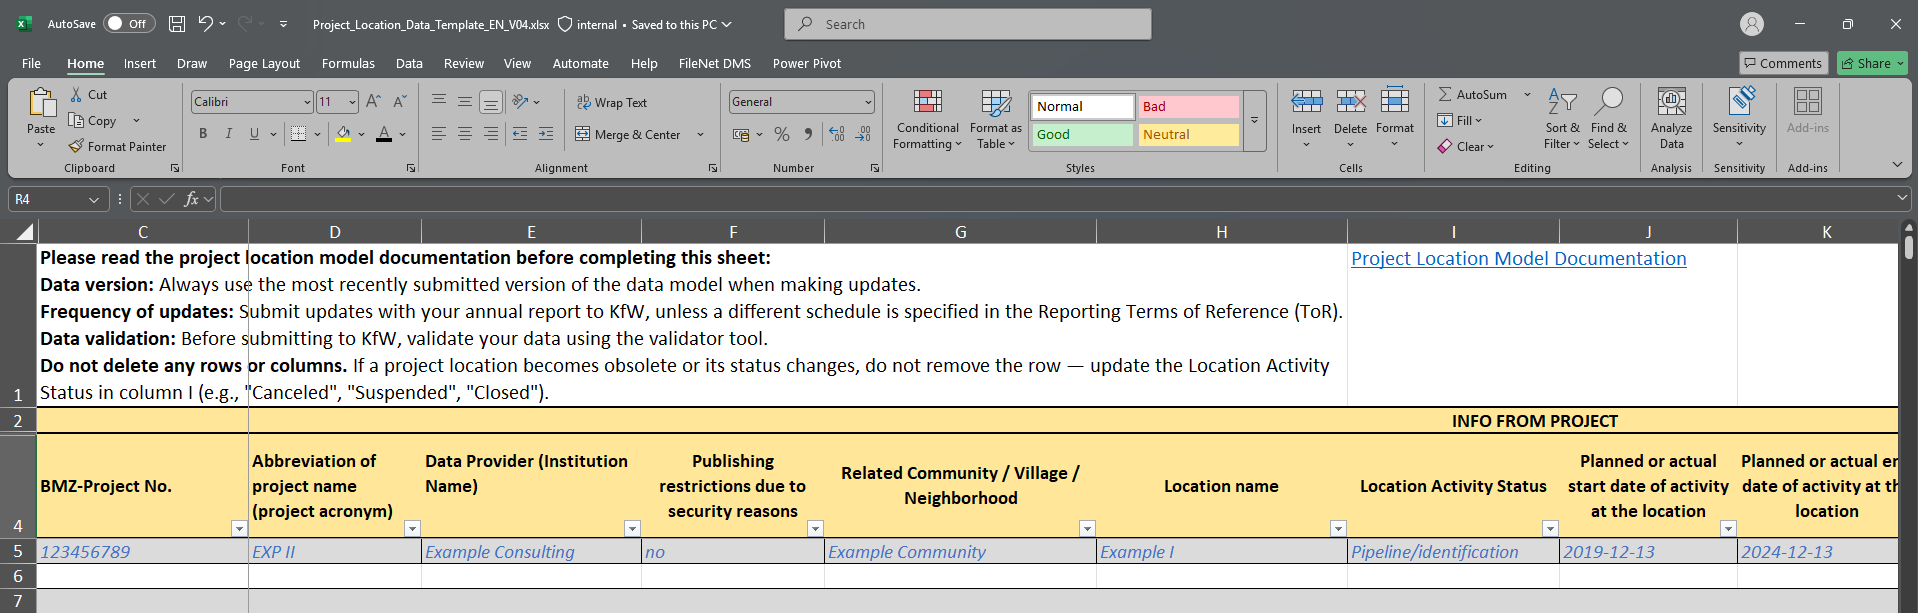Open the Format cells menu
Viewport: 1918px width, 613px height.
pyautogui.click(x=1395, y=120)
